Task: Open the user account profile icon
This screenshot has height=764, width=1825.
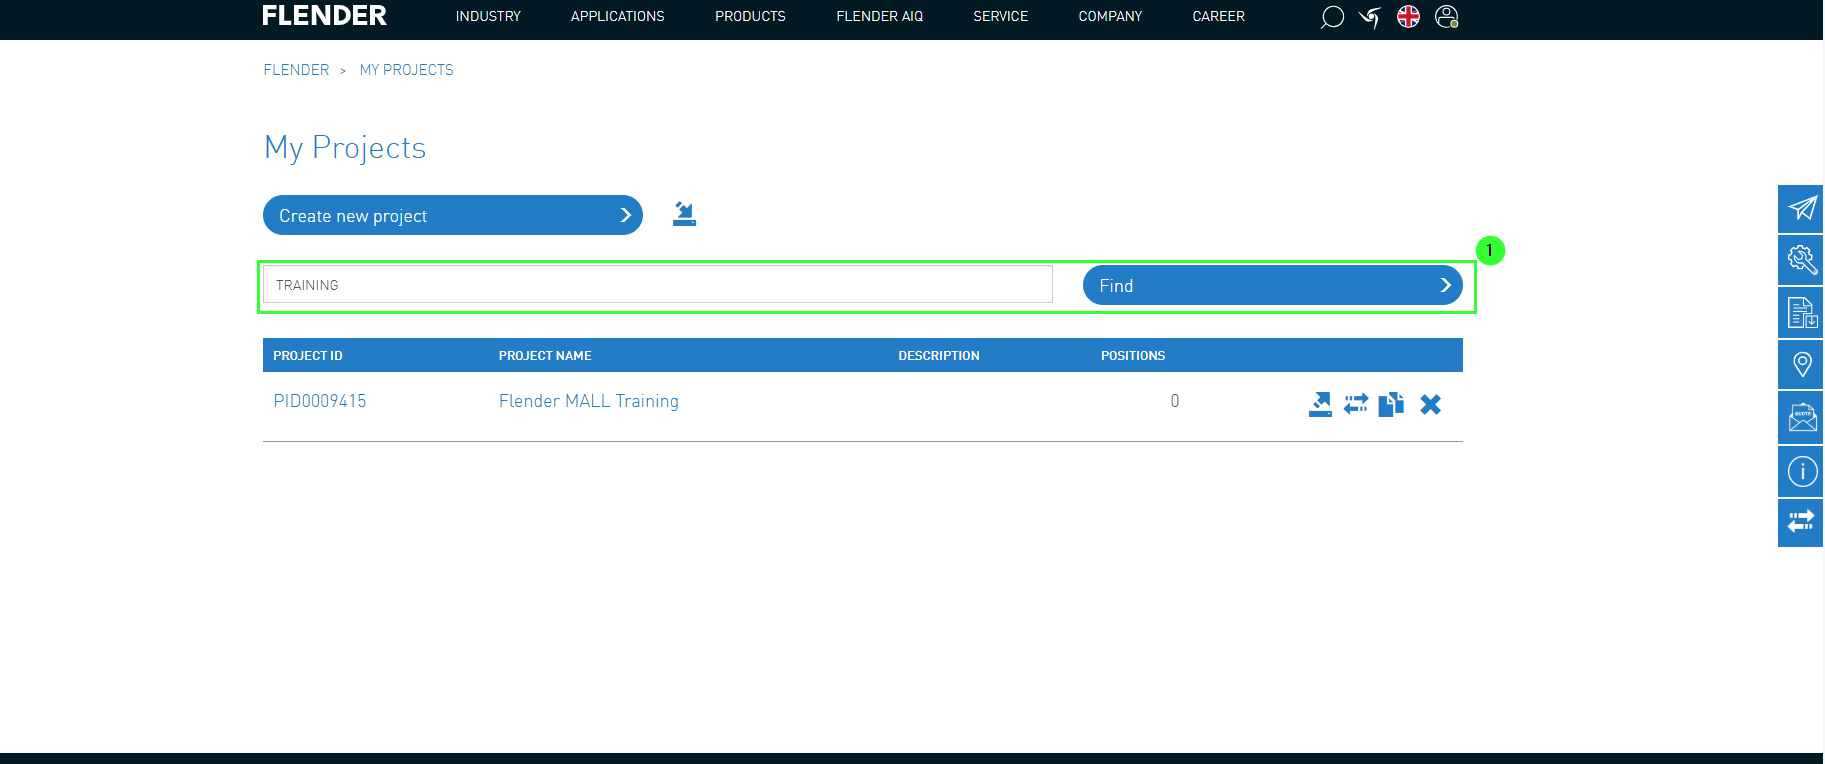Action: (x=1446, y=17)
